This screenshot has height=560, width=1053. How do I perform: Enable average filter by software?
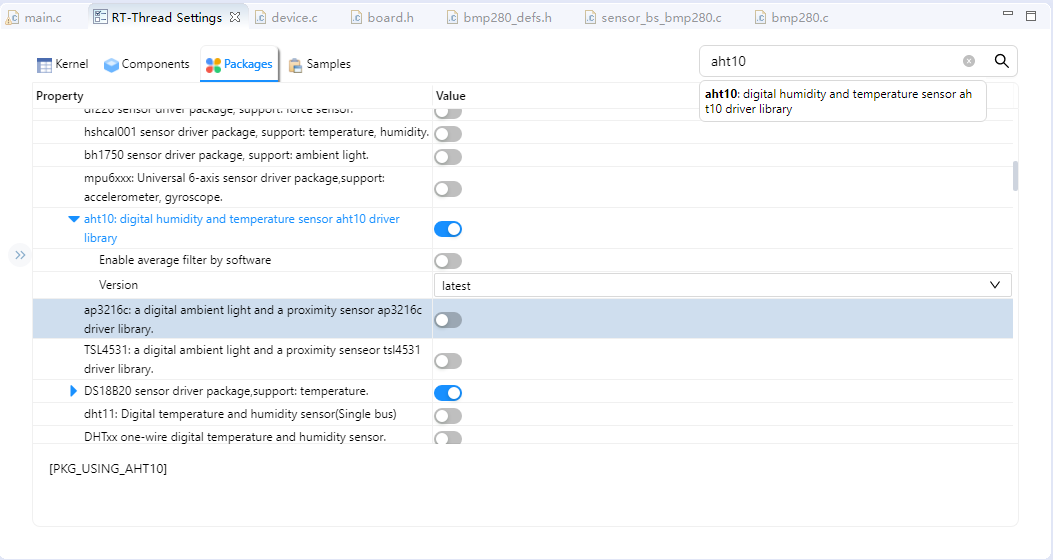pyautogui.click(x=448, y=261)
